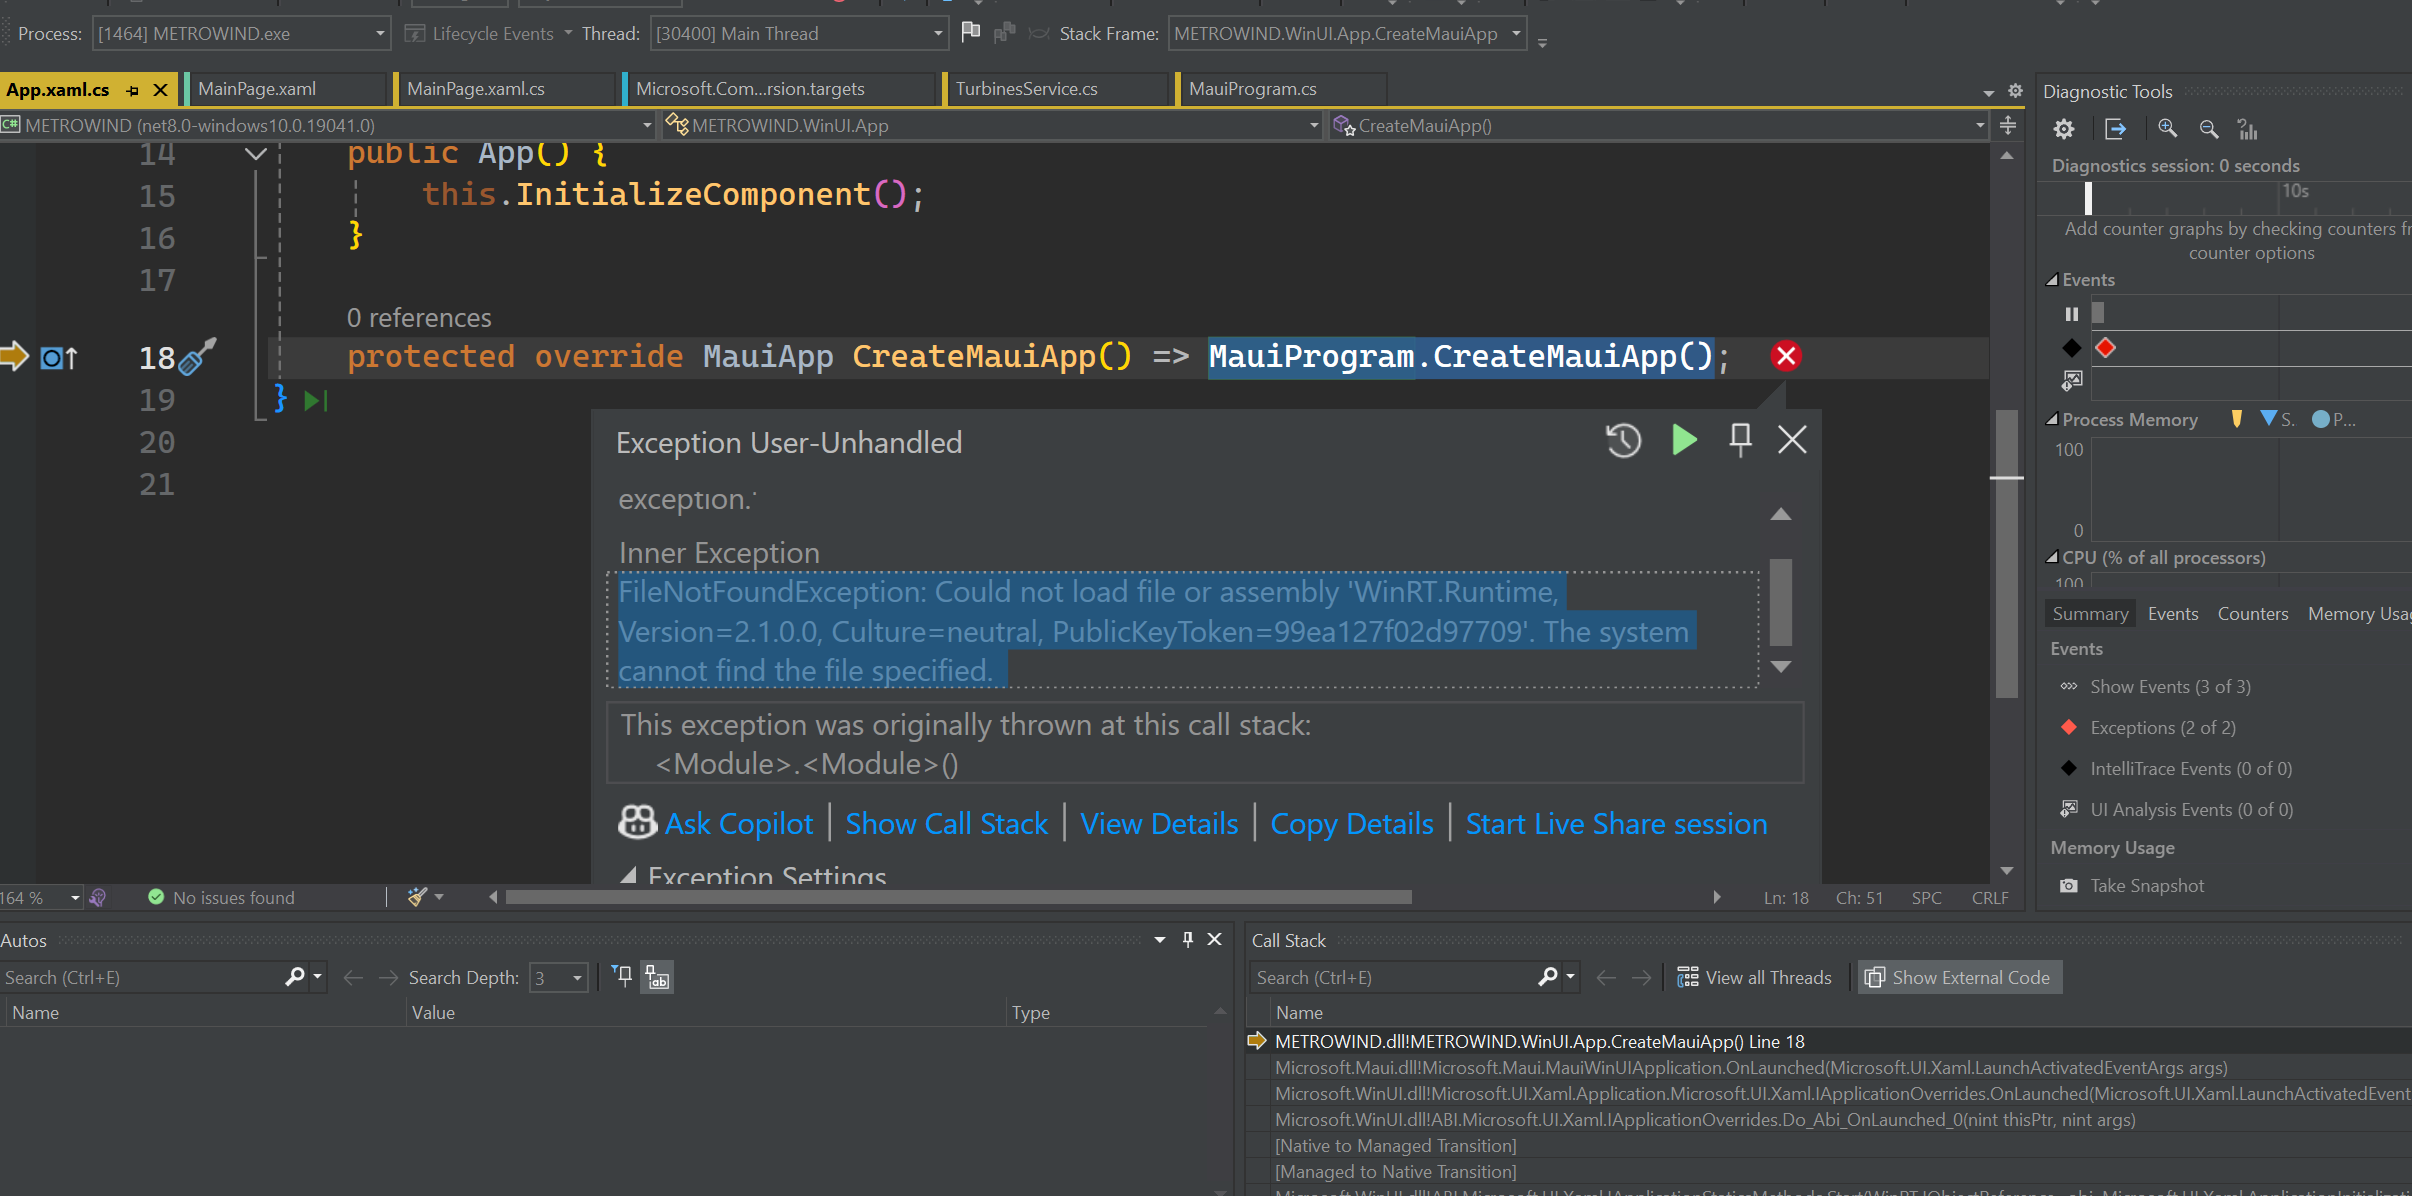This screenshot has height=1196, width=2412.
Task: Collapse the Process Memory graph section
Action: (x=2052, y=420)
